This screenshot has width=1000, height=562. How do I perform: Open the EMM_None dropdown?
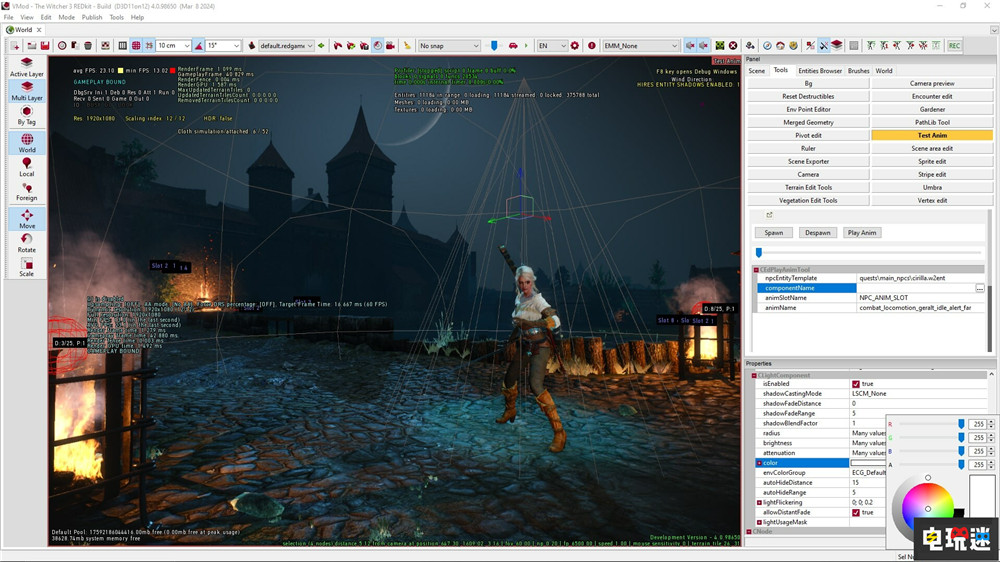pyautogui.click(x=640, y=46)
